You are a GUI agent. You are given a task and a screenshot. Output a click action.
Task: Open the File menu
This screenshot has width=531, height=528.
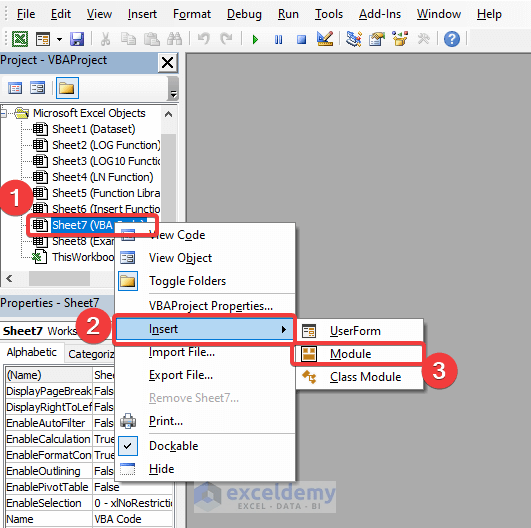26,14
